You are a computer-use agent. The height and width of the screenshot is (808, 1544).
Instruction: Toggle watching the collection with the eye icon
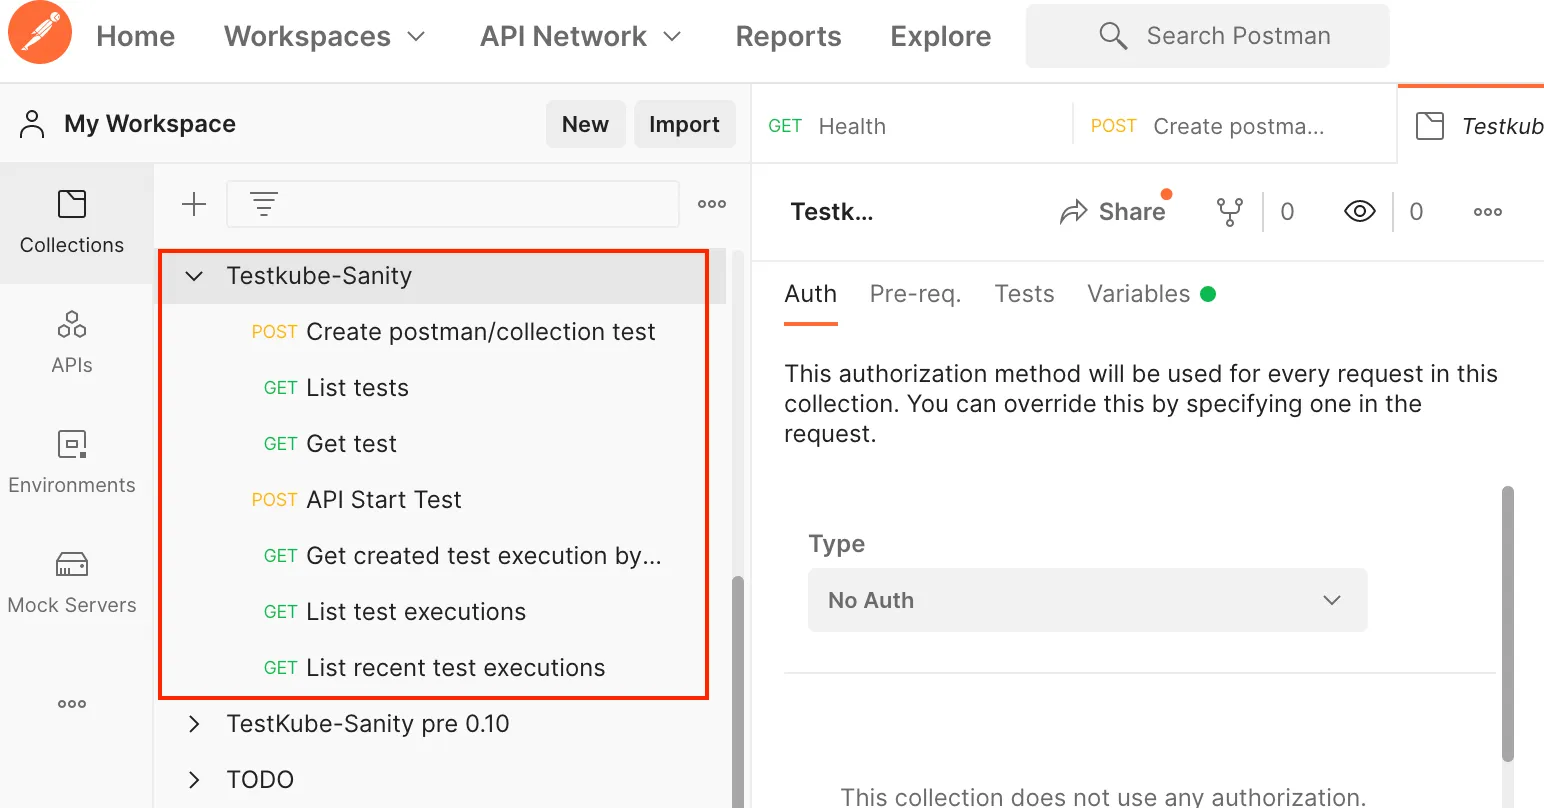click(1359, 211)
